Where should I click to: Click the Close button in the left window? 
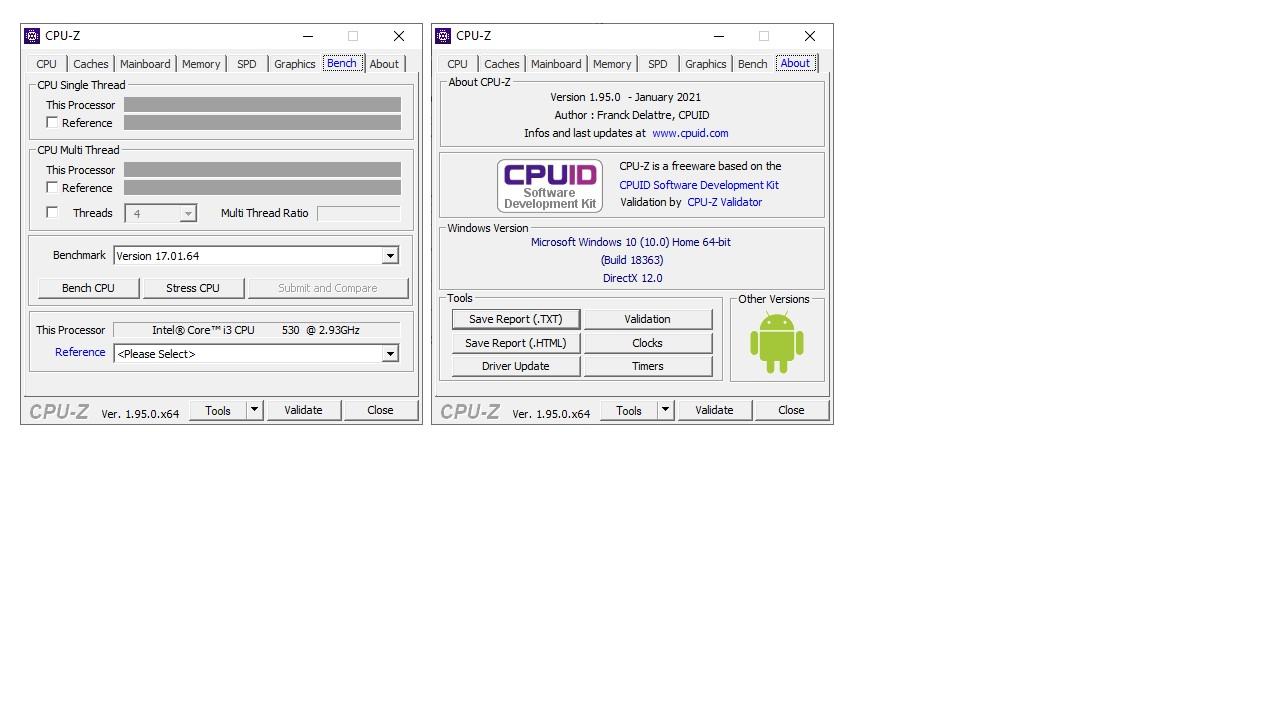pyautogui.click(x=380, y=410)
